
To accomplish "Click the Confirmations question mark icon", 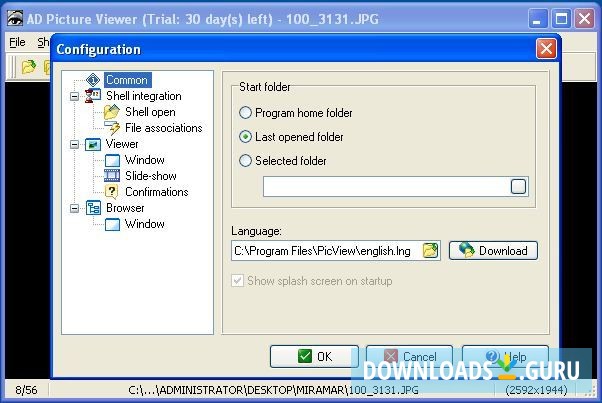I will pos(112,192).
